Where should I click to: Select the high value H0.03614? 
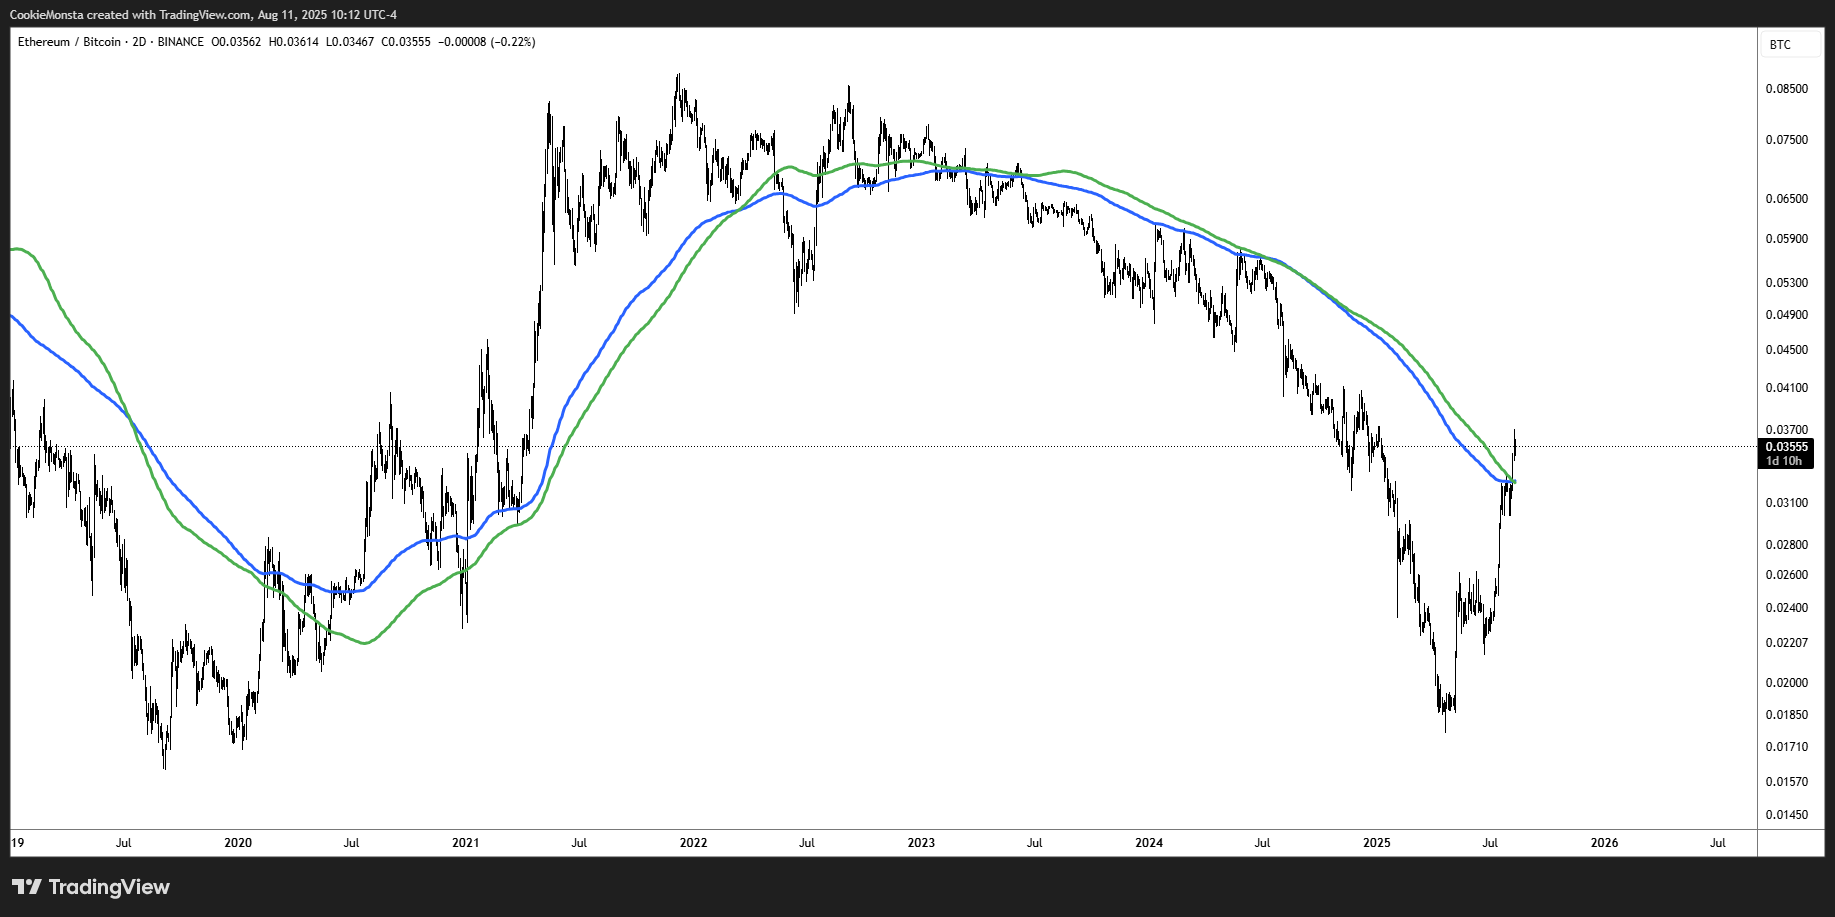tap(294, 42)
